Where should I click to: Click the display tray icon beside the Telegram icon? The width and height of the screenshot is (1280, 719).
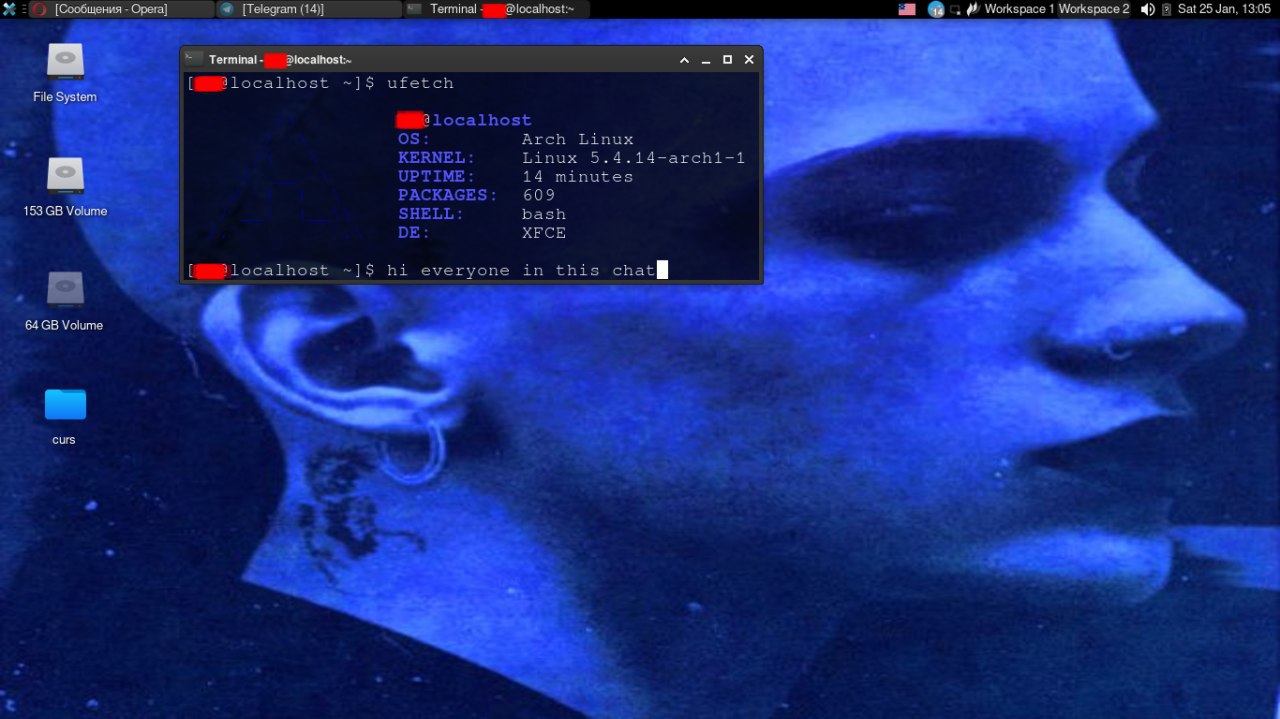click(x=955, y=10)
